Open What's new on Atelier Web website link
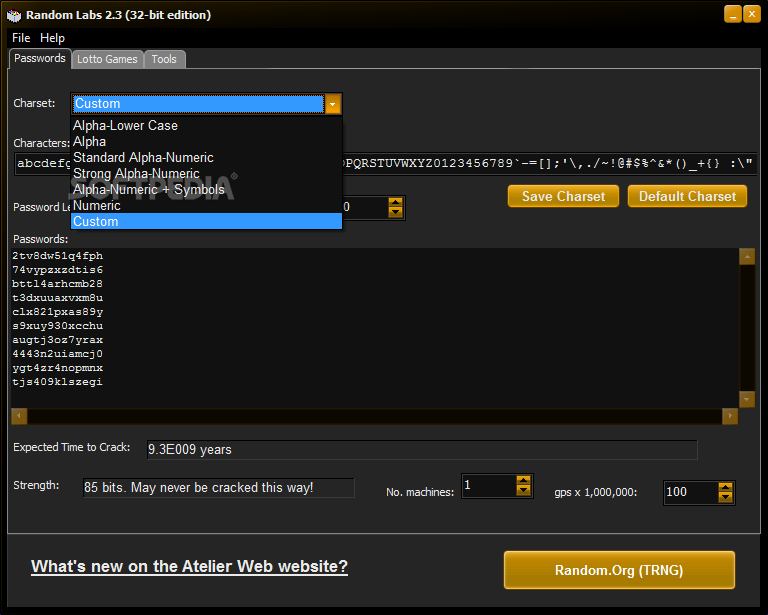Viewport: 768px width, 615px height. (190, 567)
